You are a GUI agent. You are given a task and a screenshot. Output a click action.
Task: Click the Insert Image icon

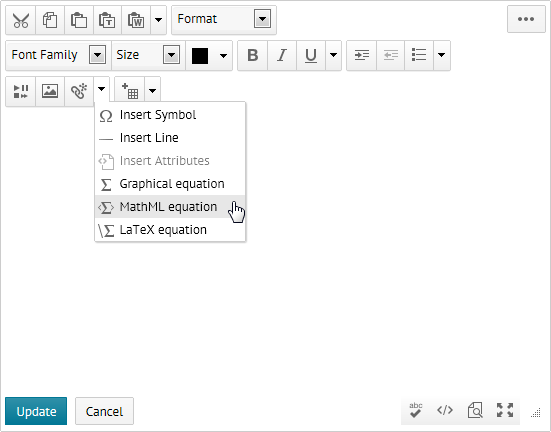coord(50,91)
